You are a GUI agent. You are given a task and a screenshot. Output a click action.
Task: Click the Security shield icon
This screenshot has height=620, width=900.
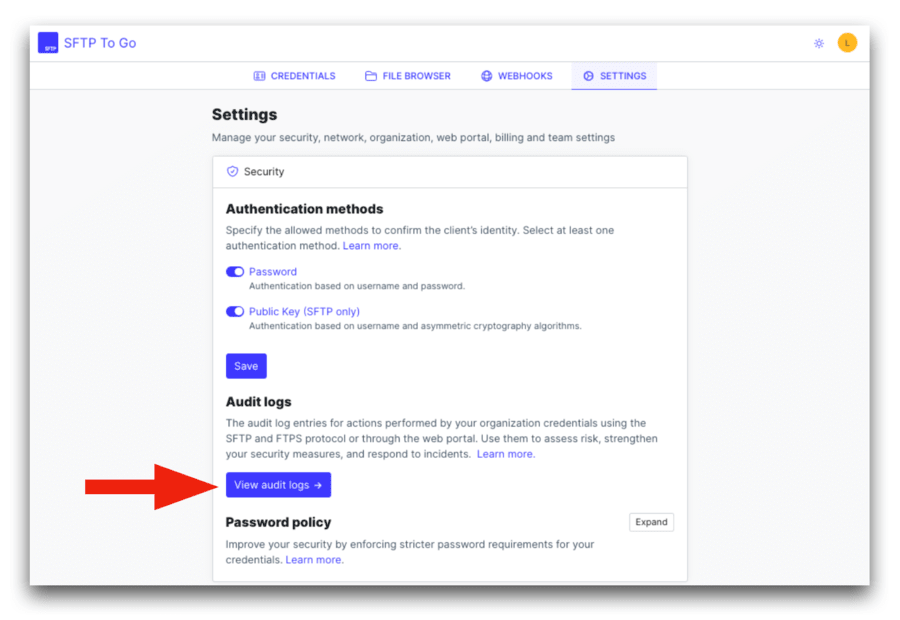tap(231, 171)
